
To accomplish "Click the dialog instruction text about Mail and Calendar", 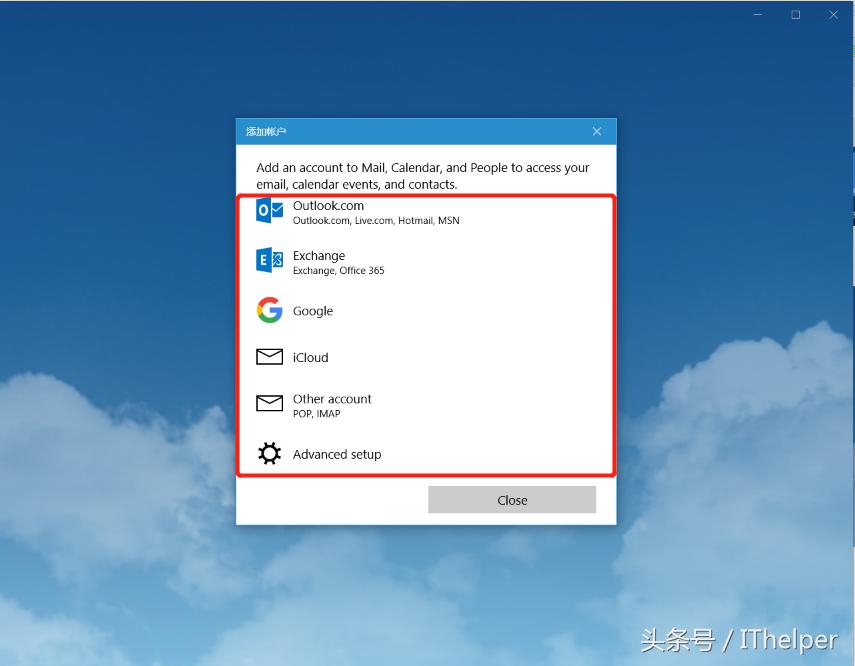I will (425, 175).
